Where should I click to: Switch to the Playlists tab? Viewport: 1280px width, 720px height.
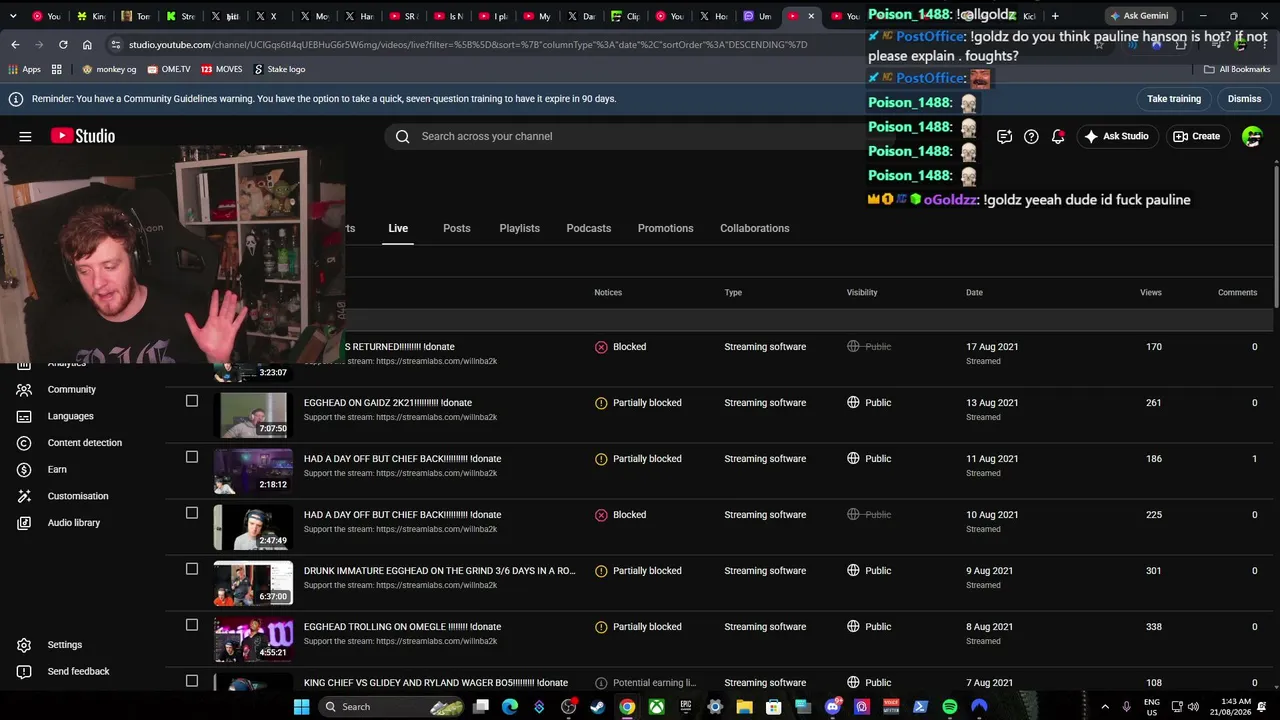coord(519,228)
